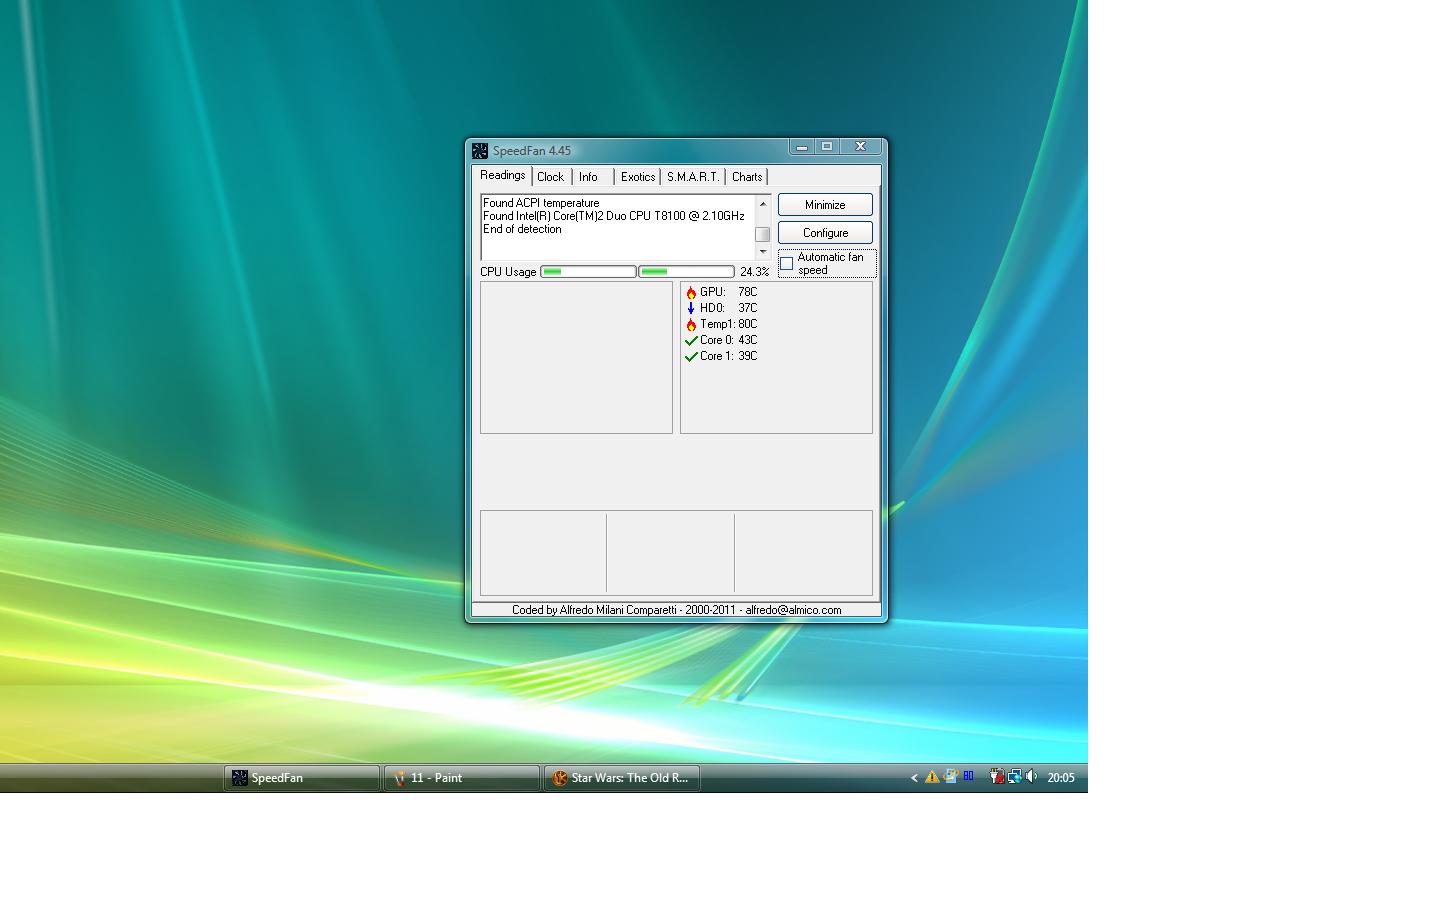
Task: Click the 'Coded by Alfredo Milani Comparetti' status bar
Action: (x=677, y=610)
